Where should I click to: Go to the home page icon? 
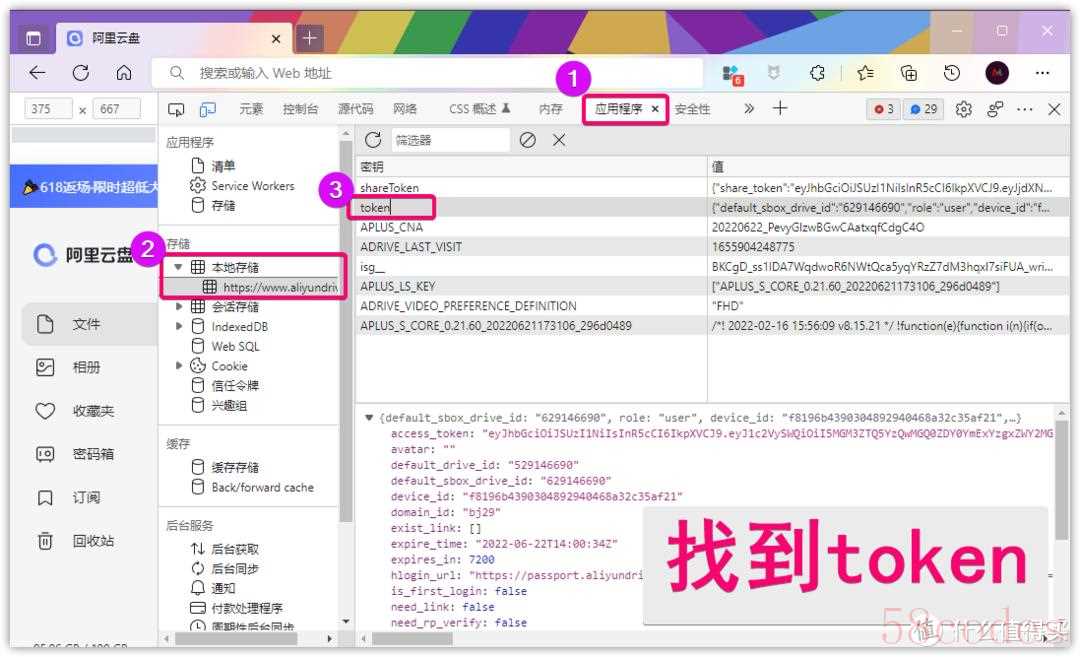click(x=124, y=73)
